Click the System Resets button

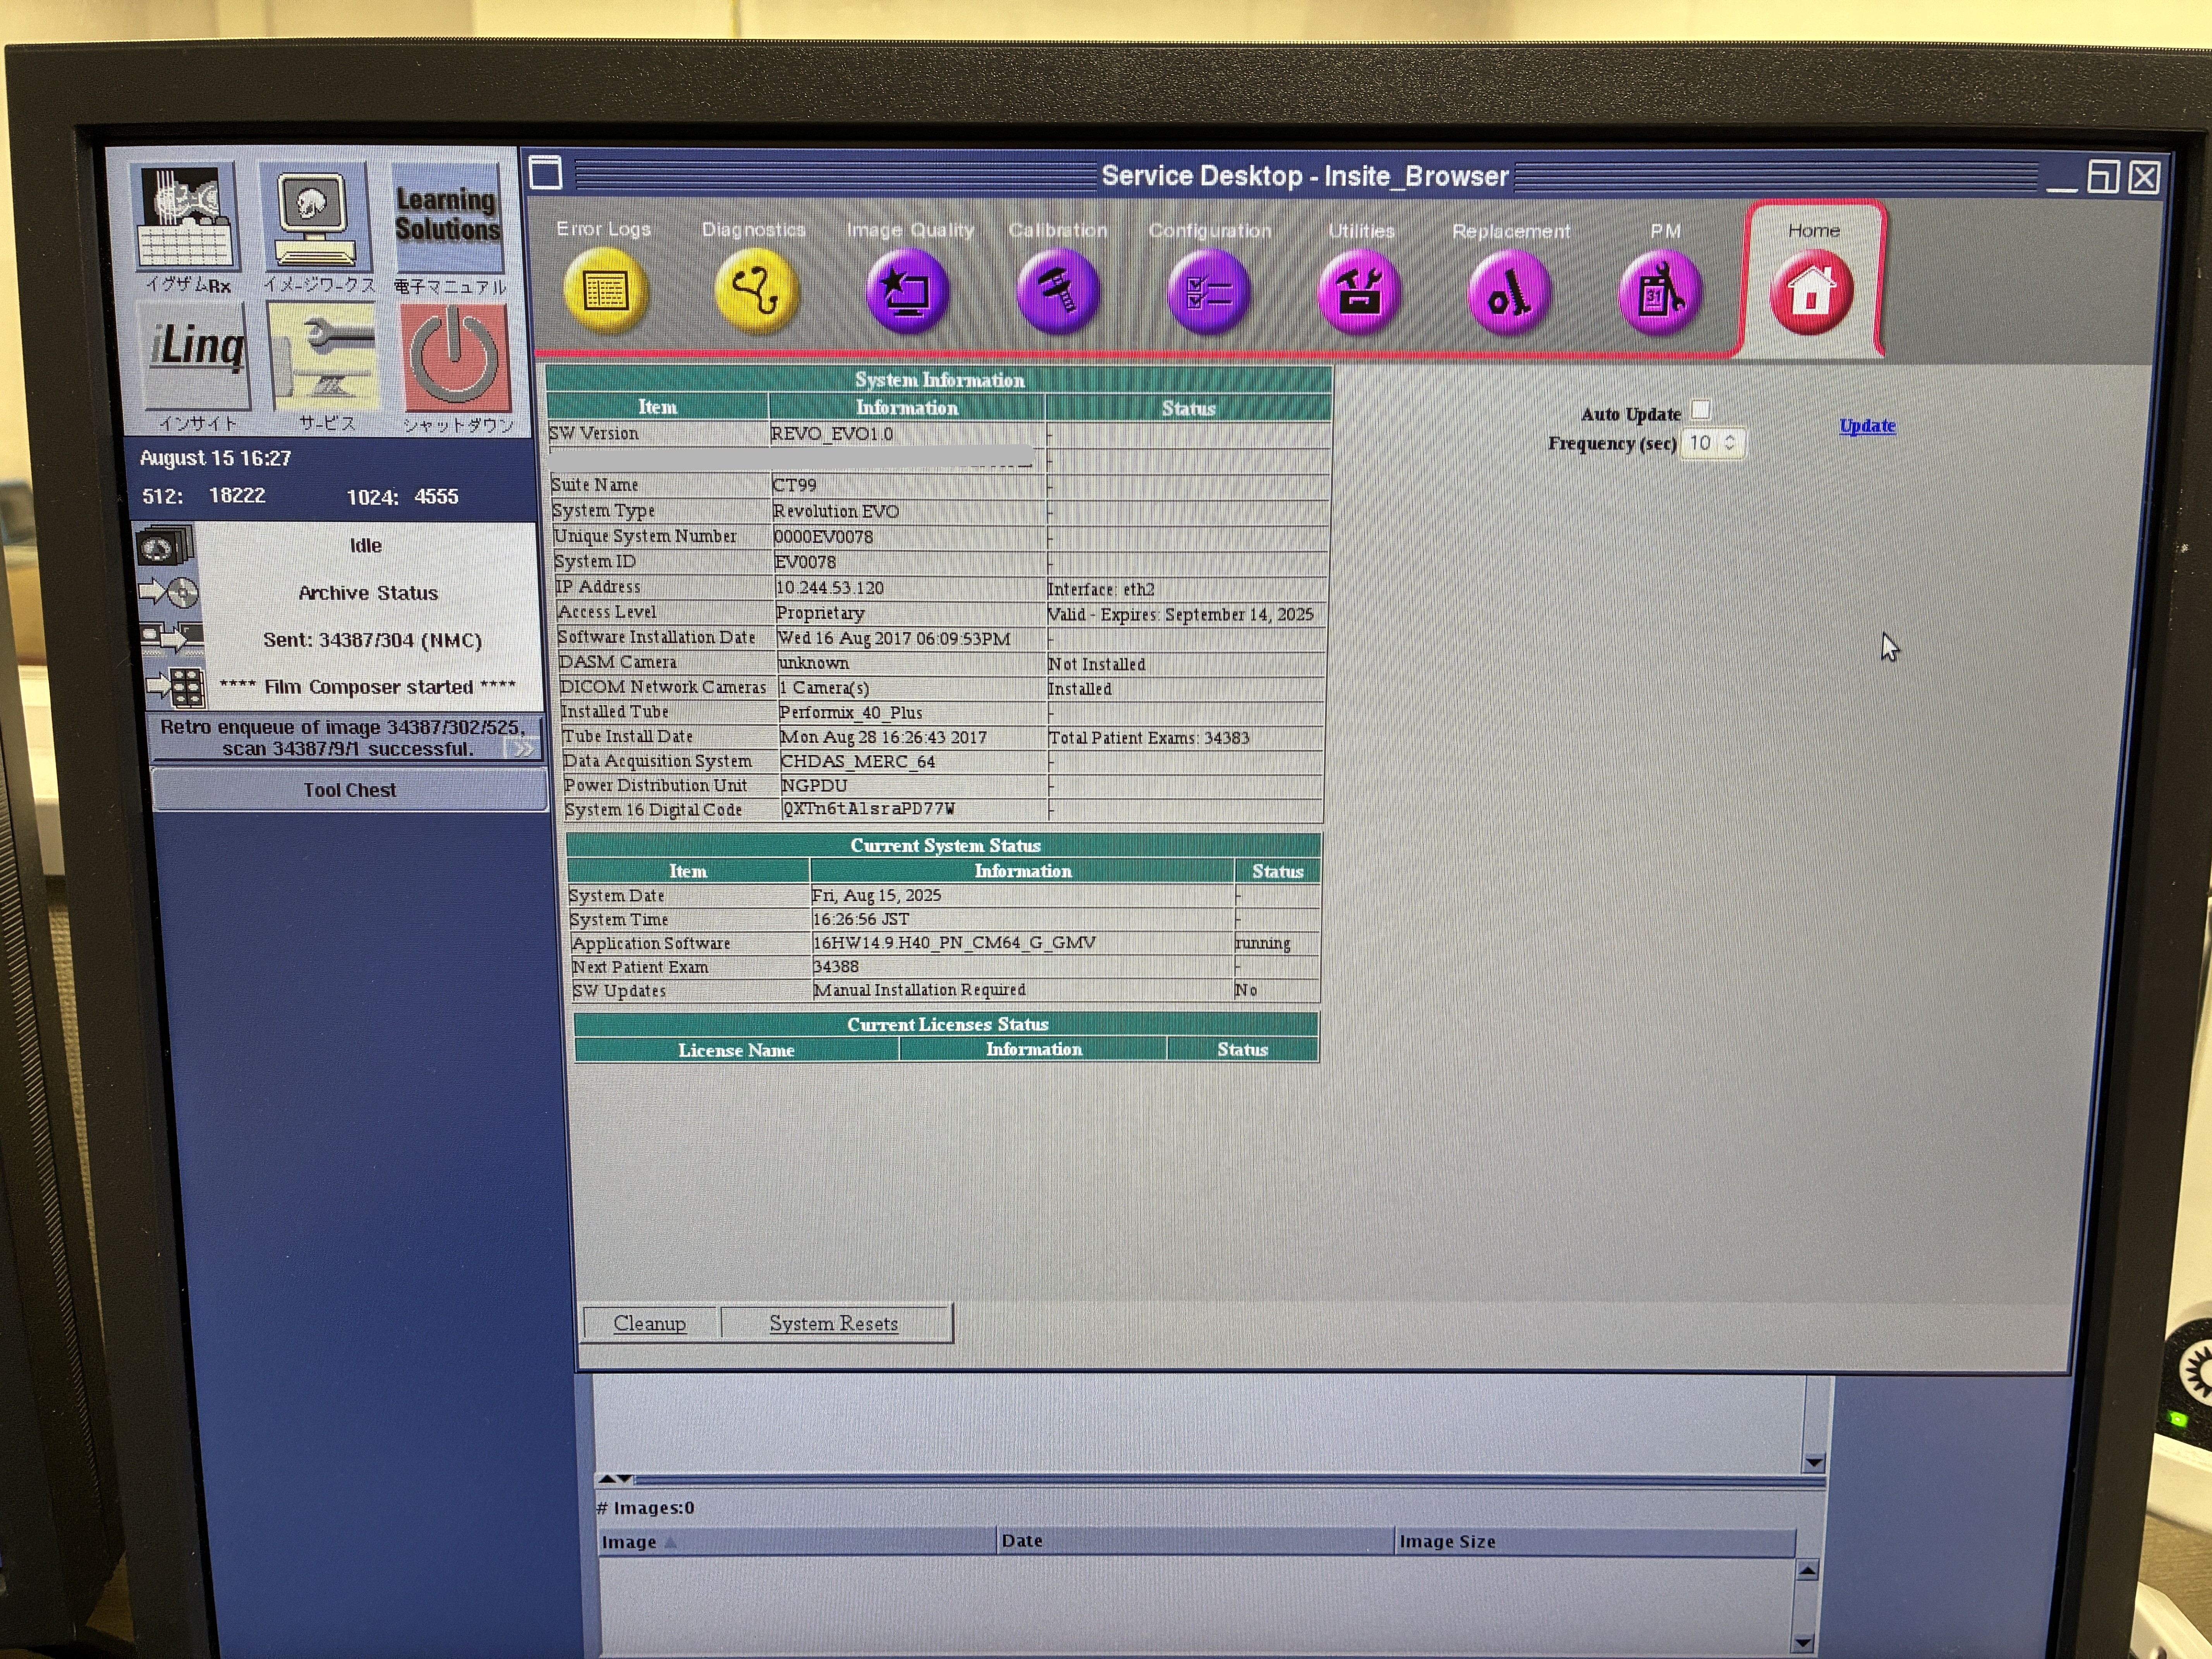click(834, 1323)
